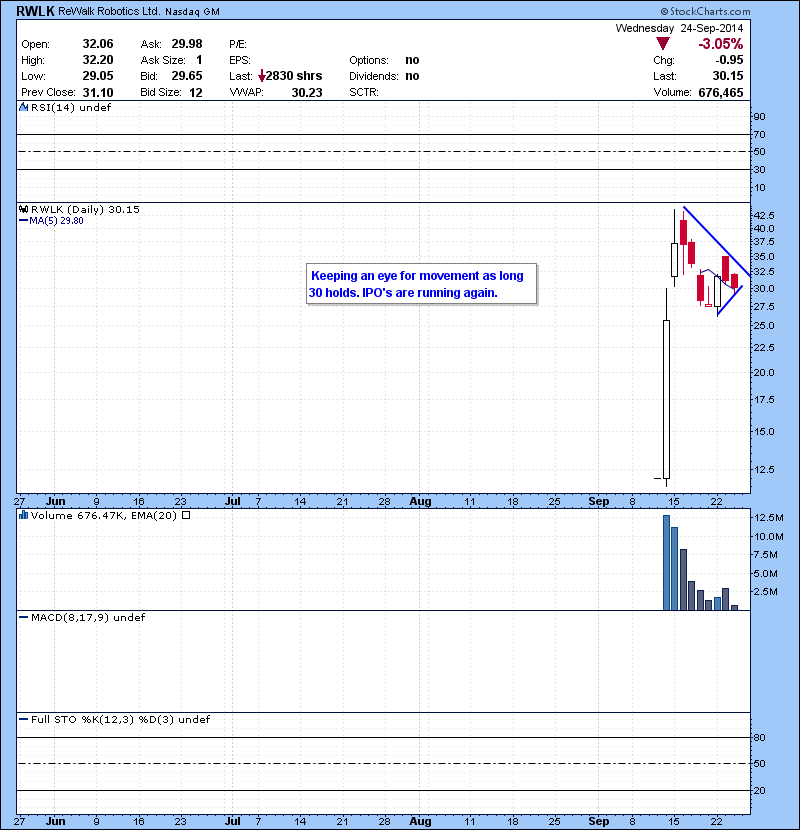Click the line marker before MACD(8,17,9)
Screen dimensions: 800x830
(x=23, y=617)
